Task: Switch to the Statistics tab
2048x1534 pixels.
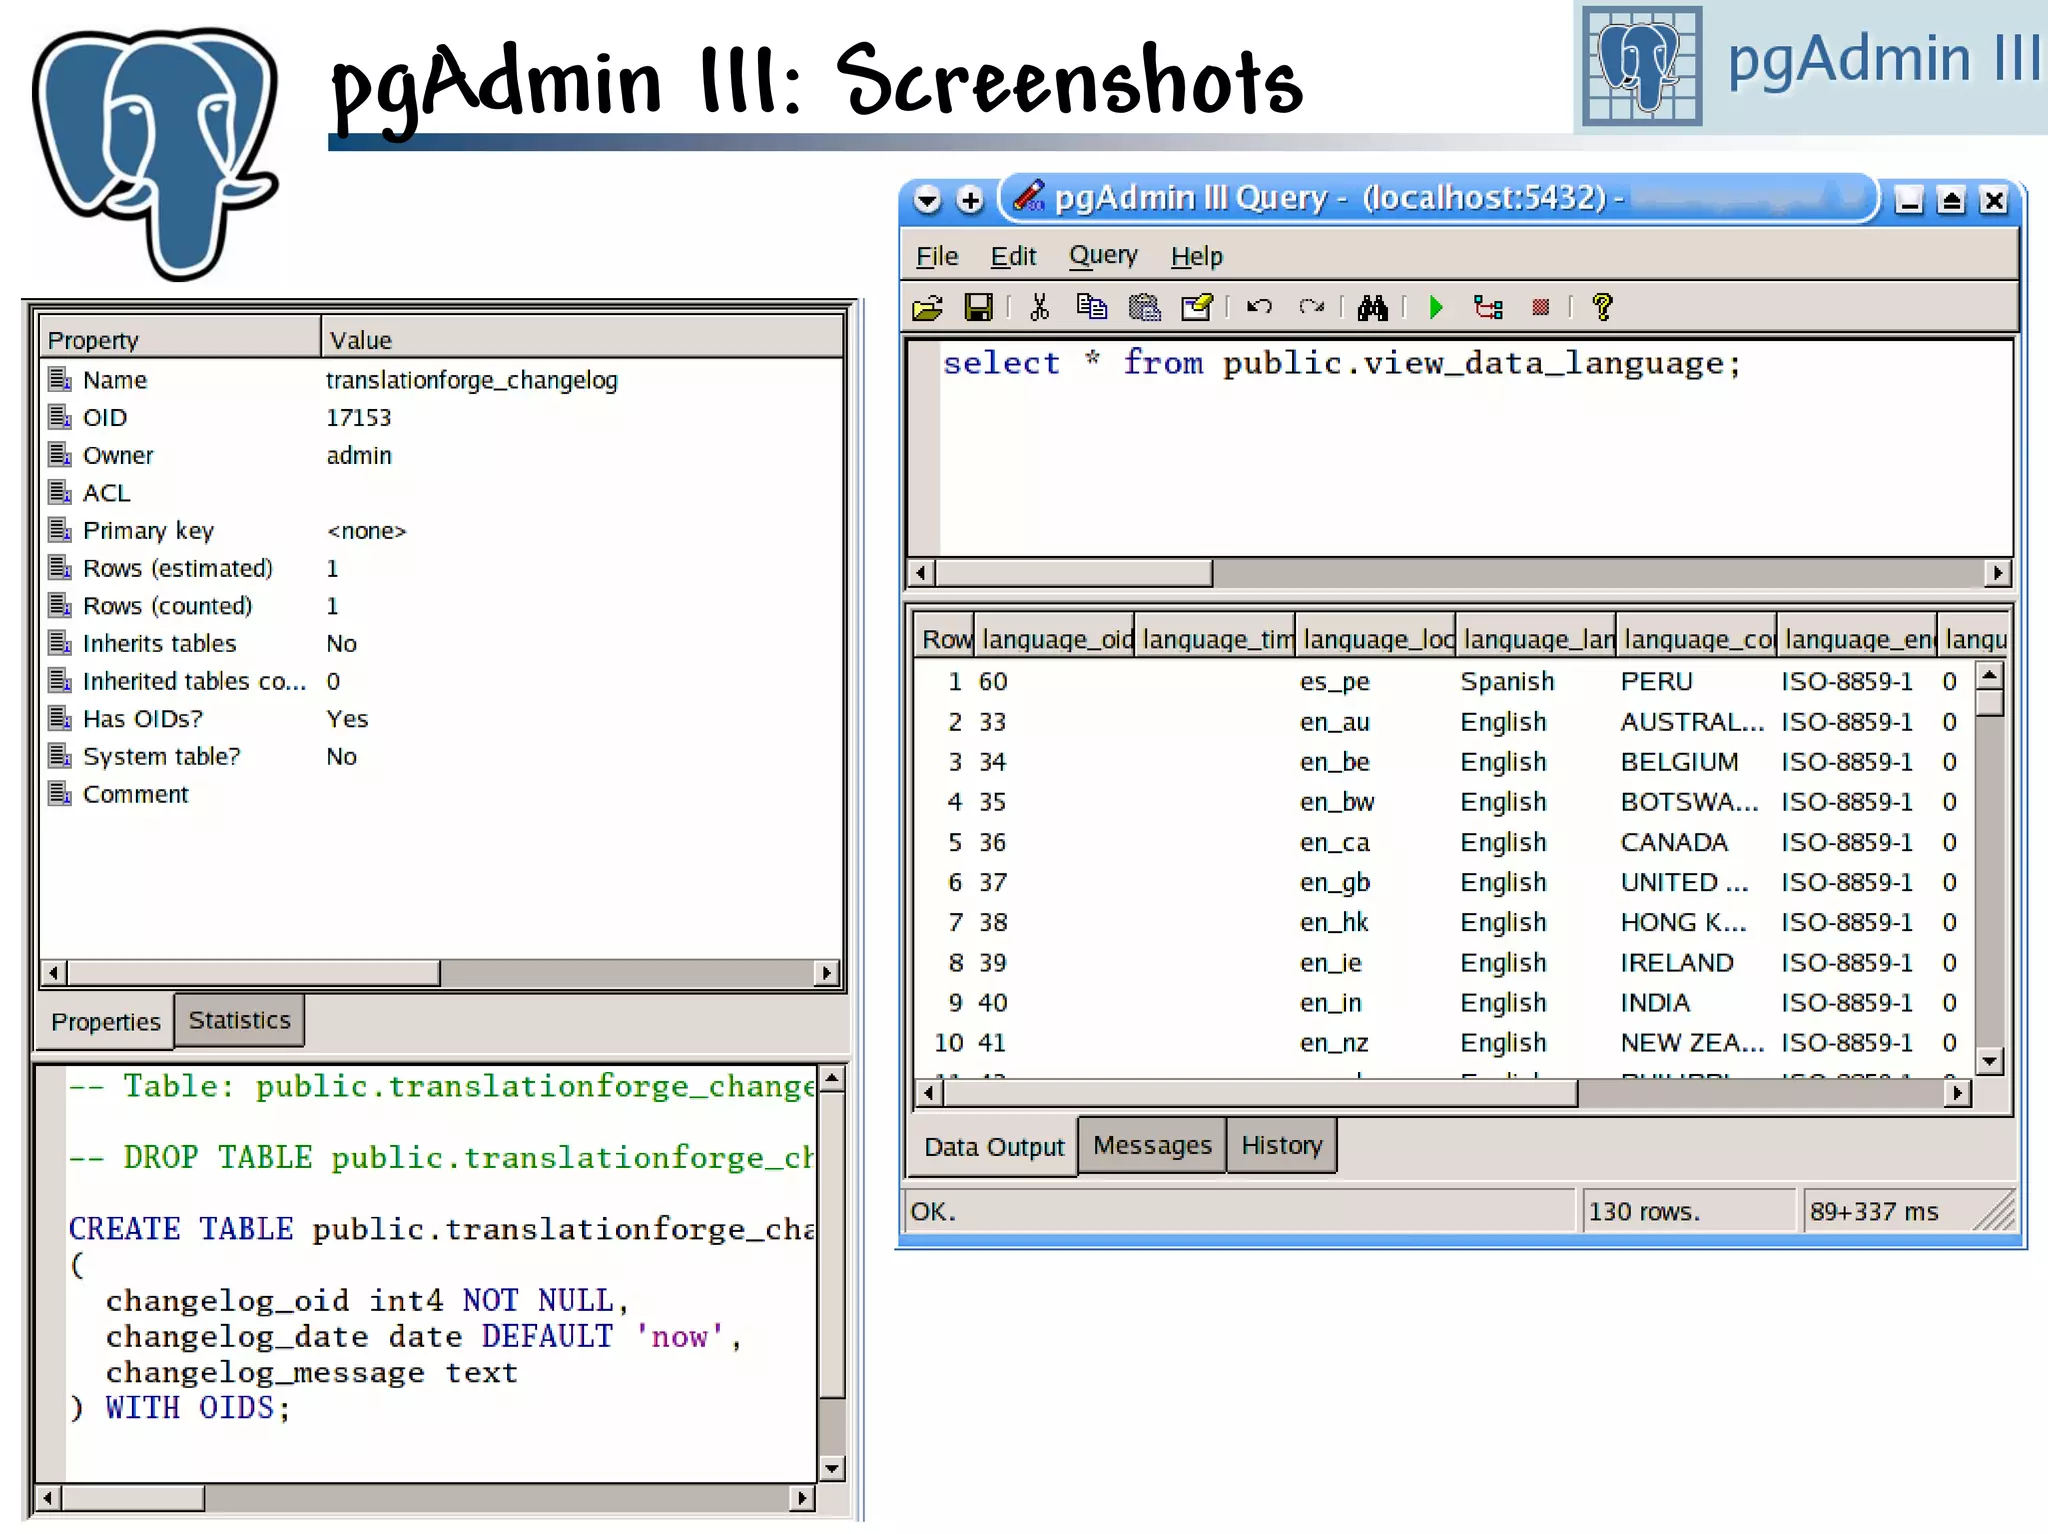Action: 239,1020
